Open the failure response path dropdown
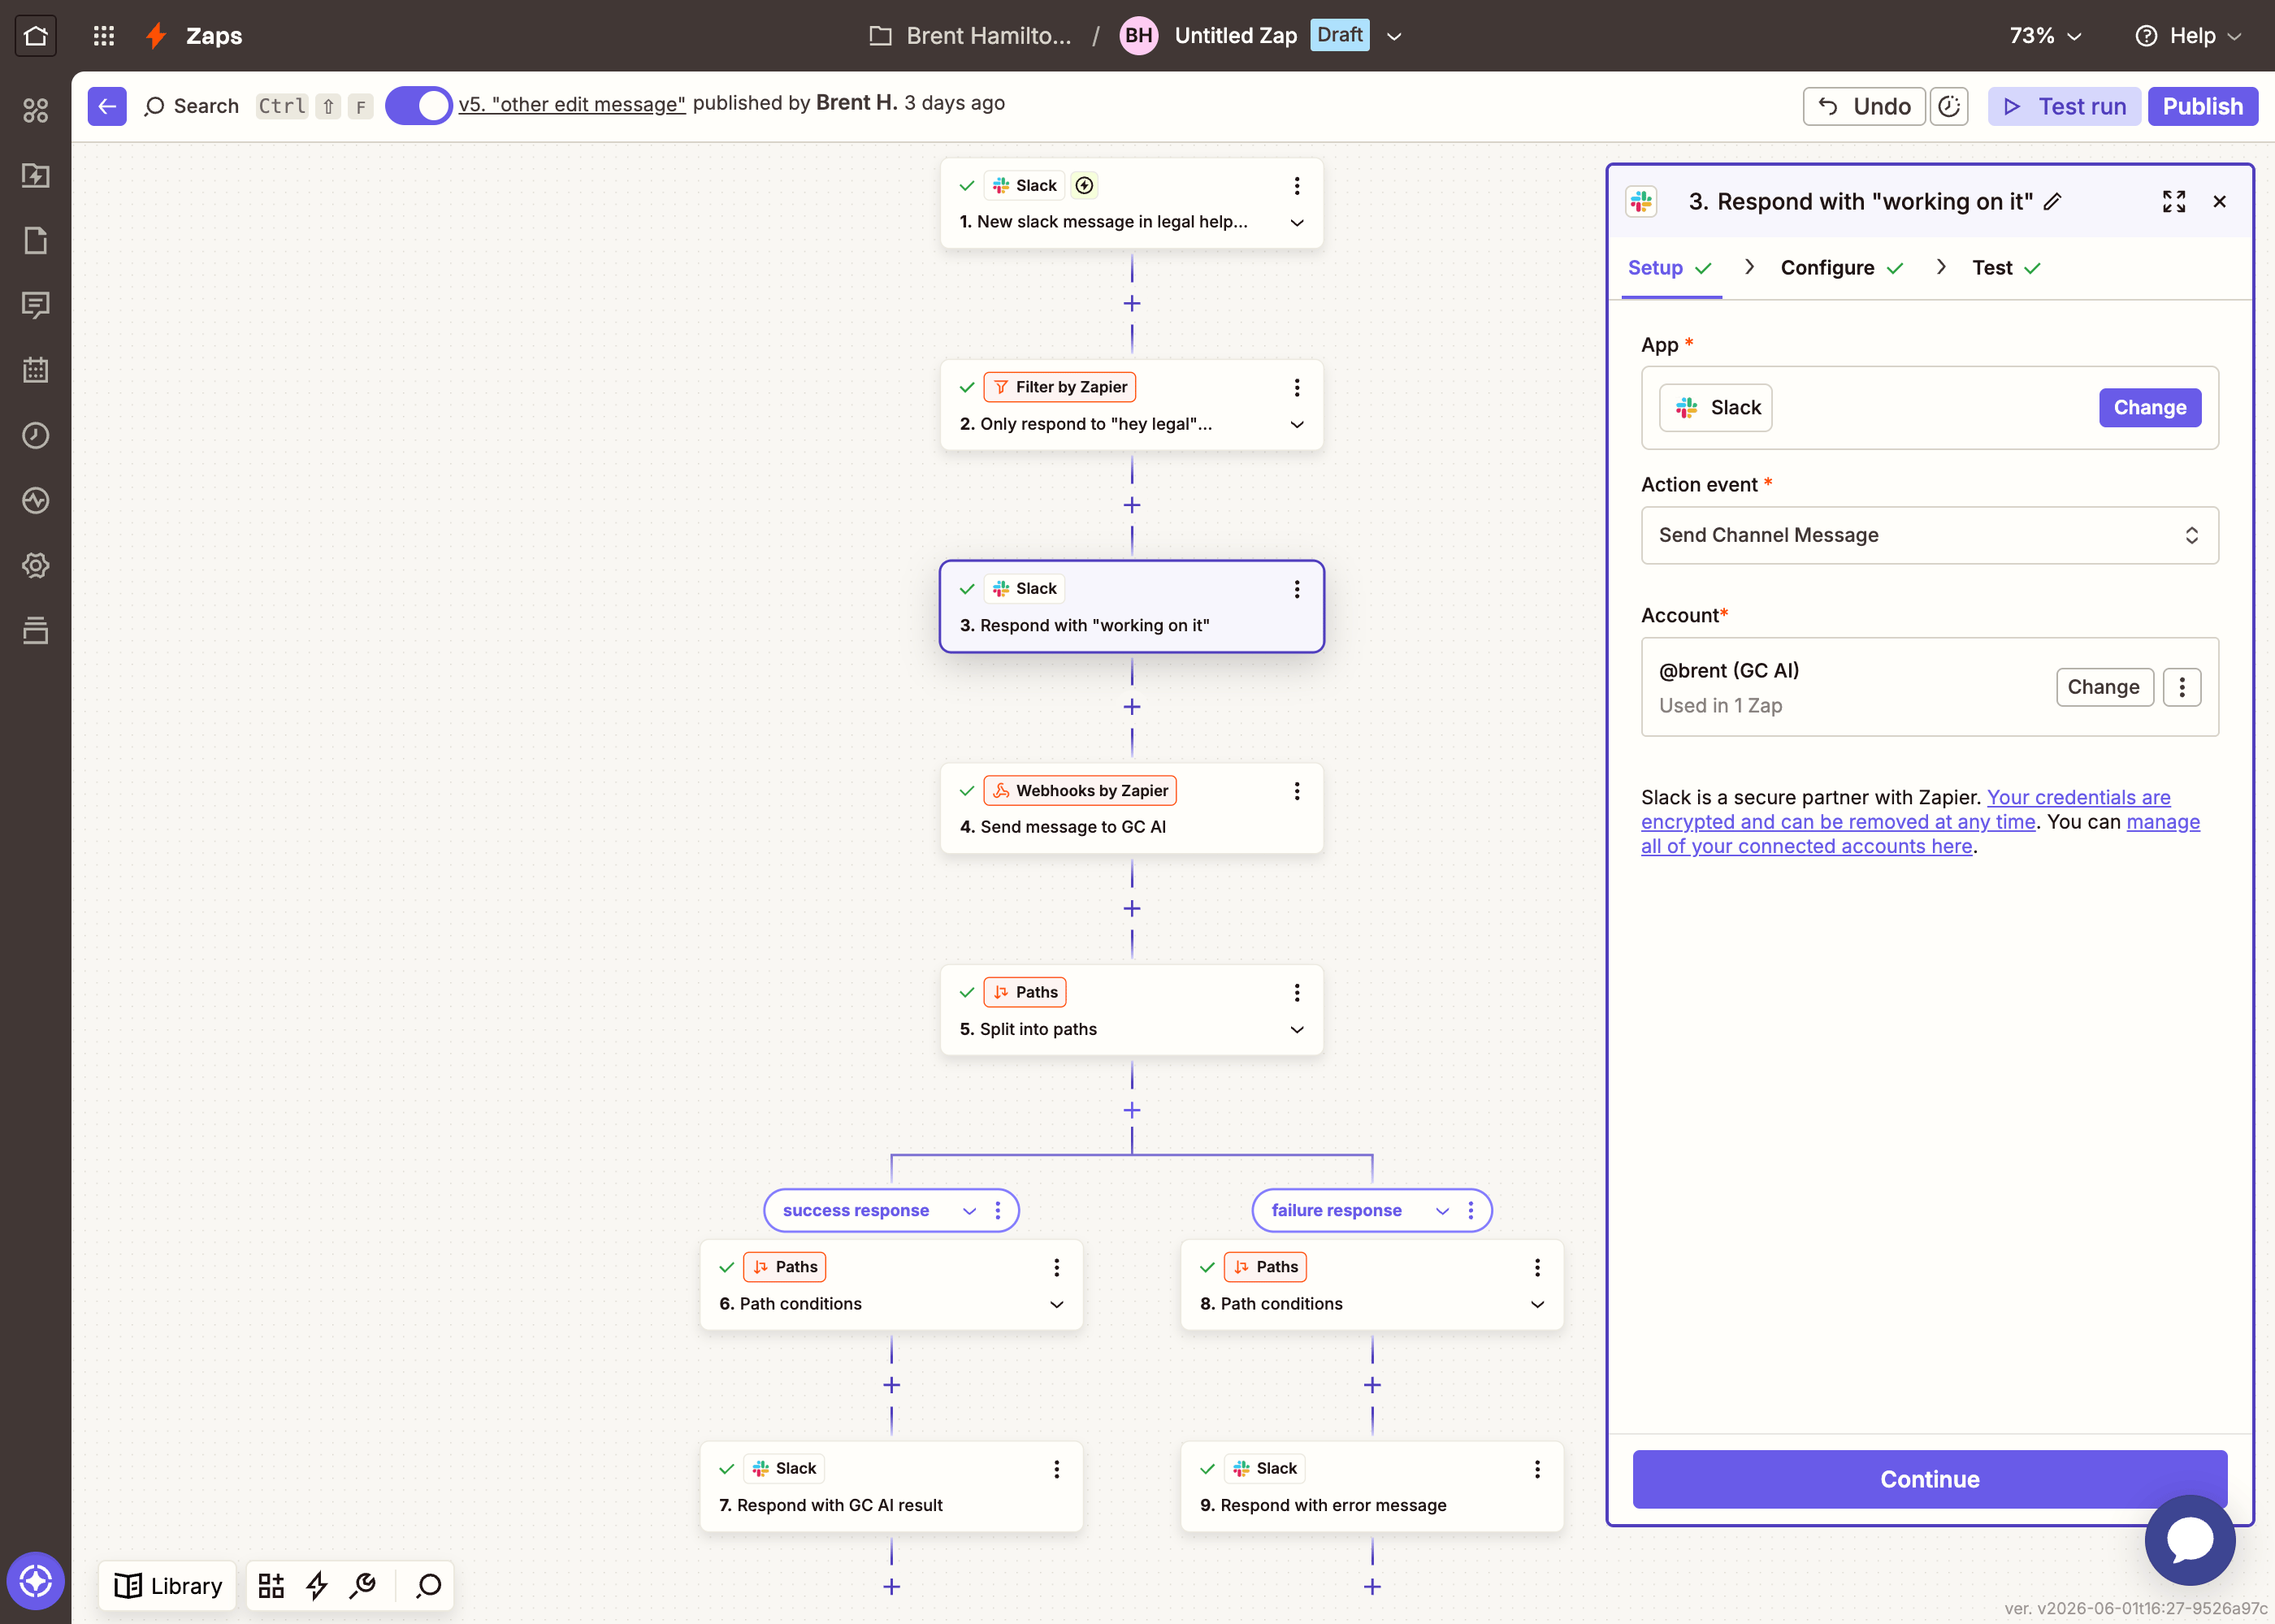This screenshot has height=1624, width=2275. point(1442,1211)
